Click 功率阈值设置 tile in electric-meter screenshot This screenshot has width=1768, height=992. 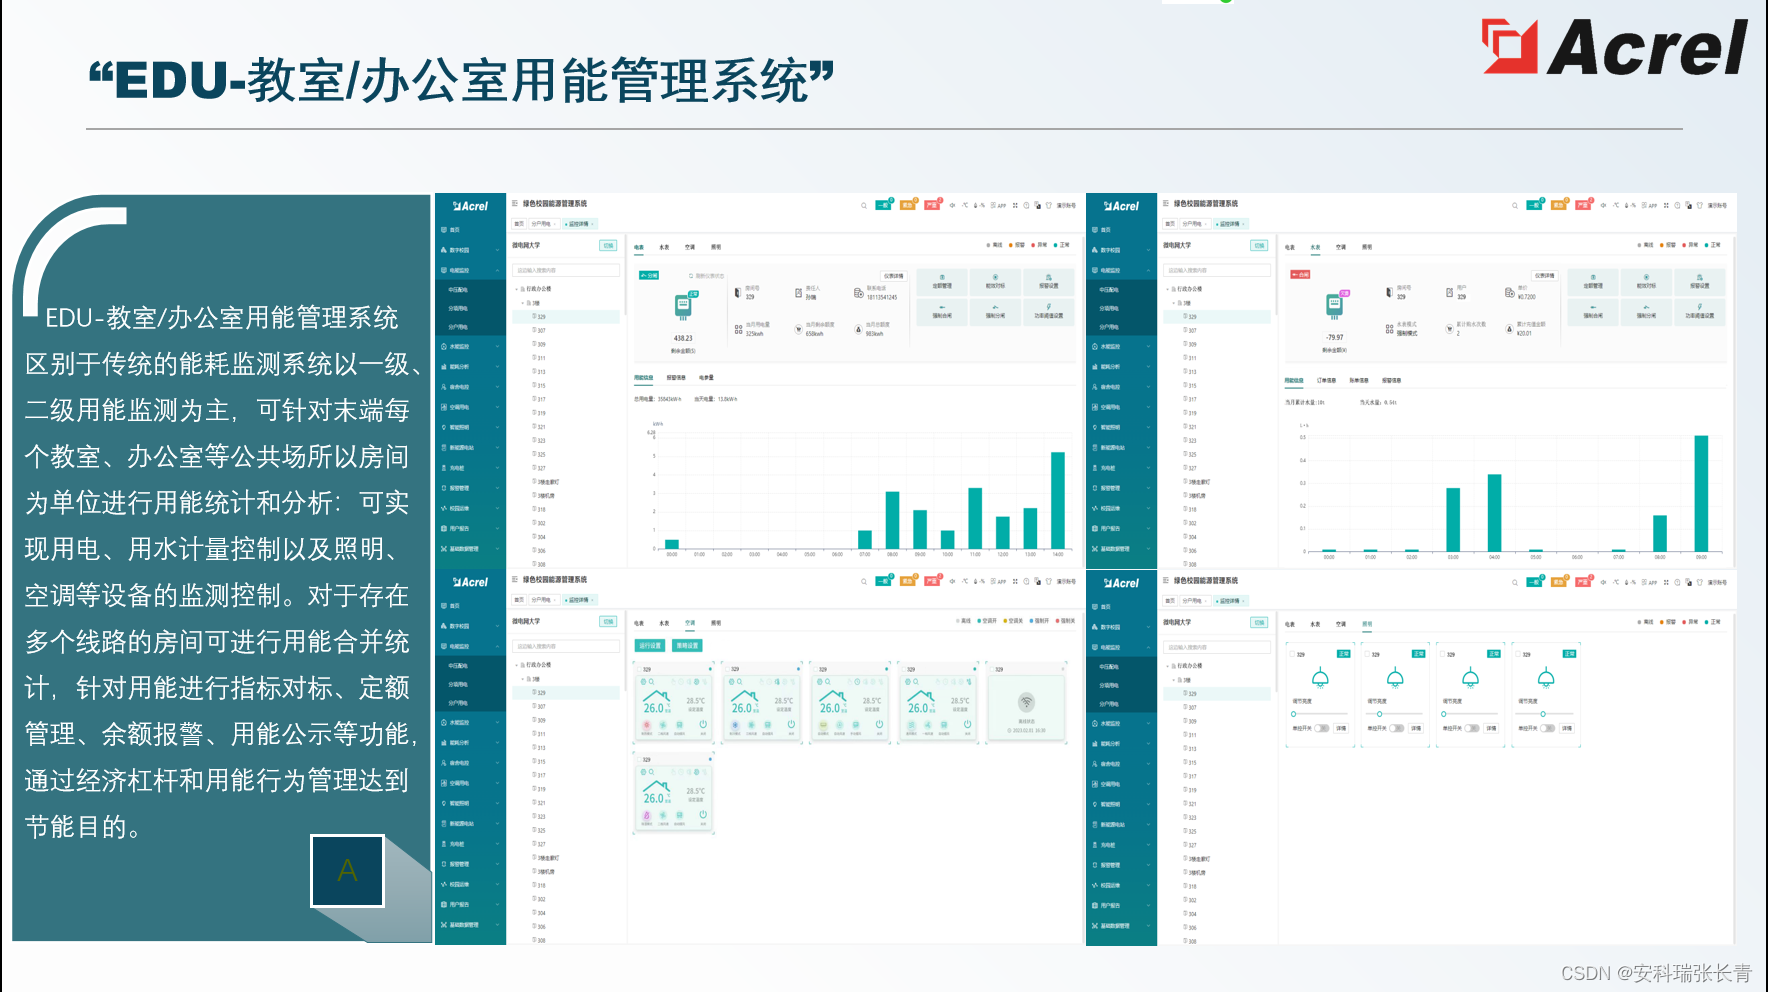point(1049,312)
